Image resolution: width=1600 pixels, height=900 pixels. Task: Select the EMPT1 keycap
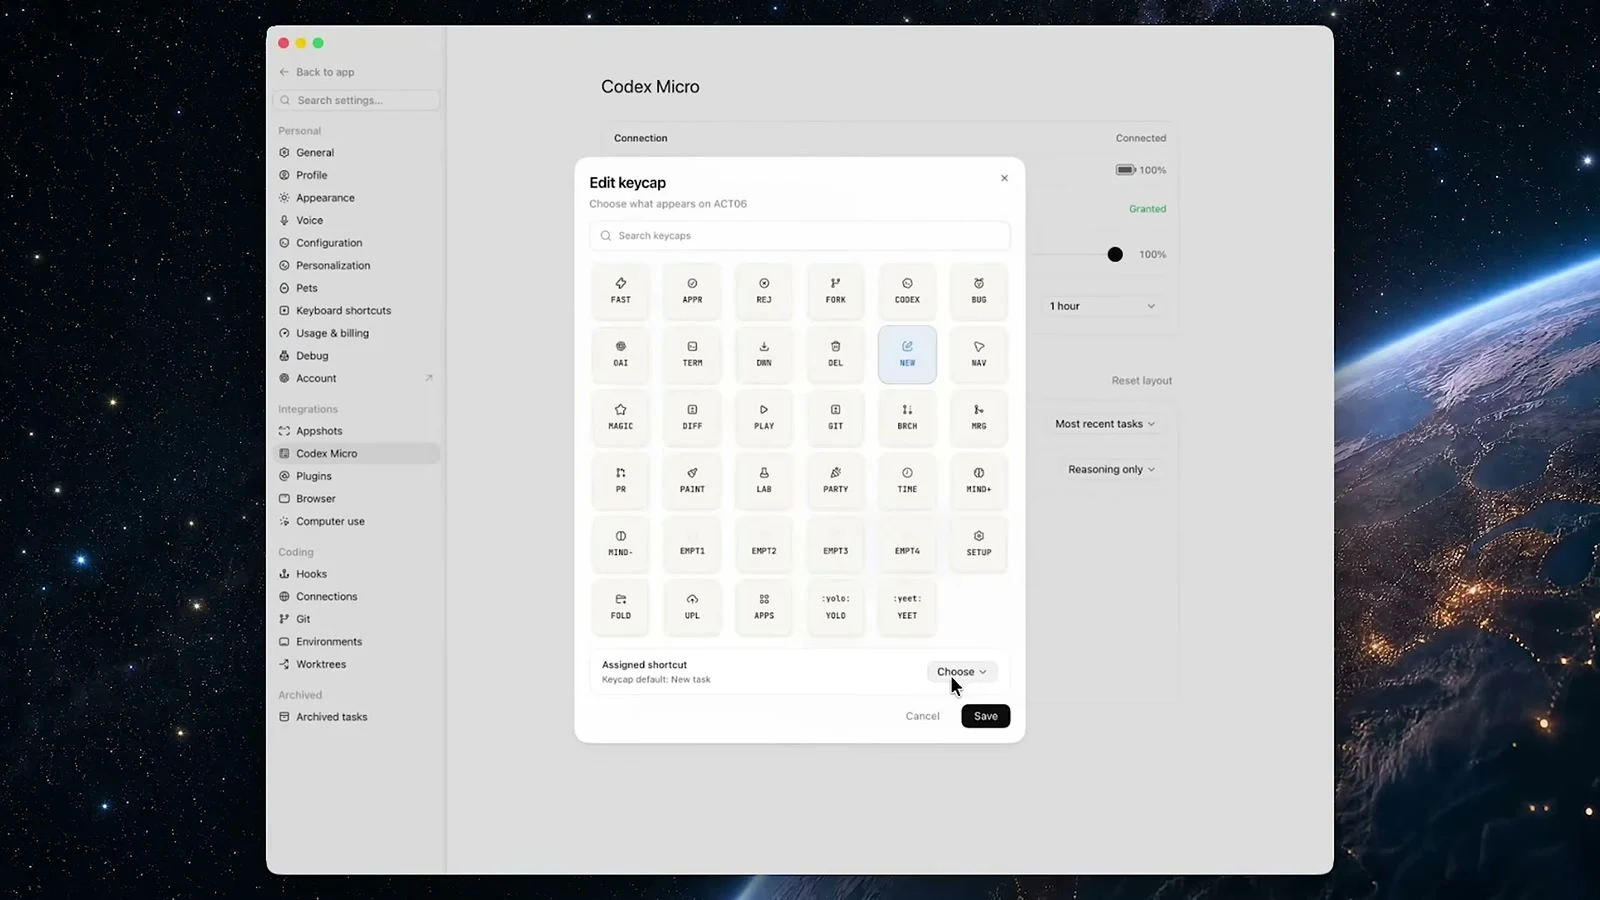tap(692, 543)
